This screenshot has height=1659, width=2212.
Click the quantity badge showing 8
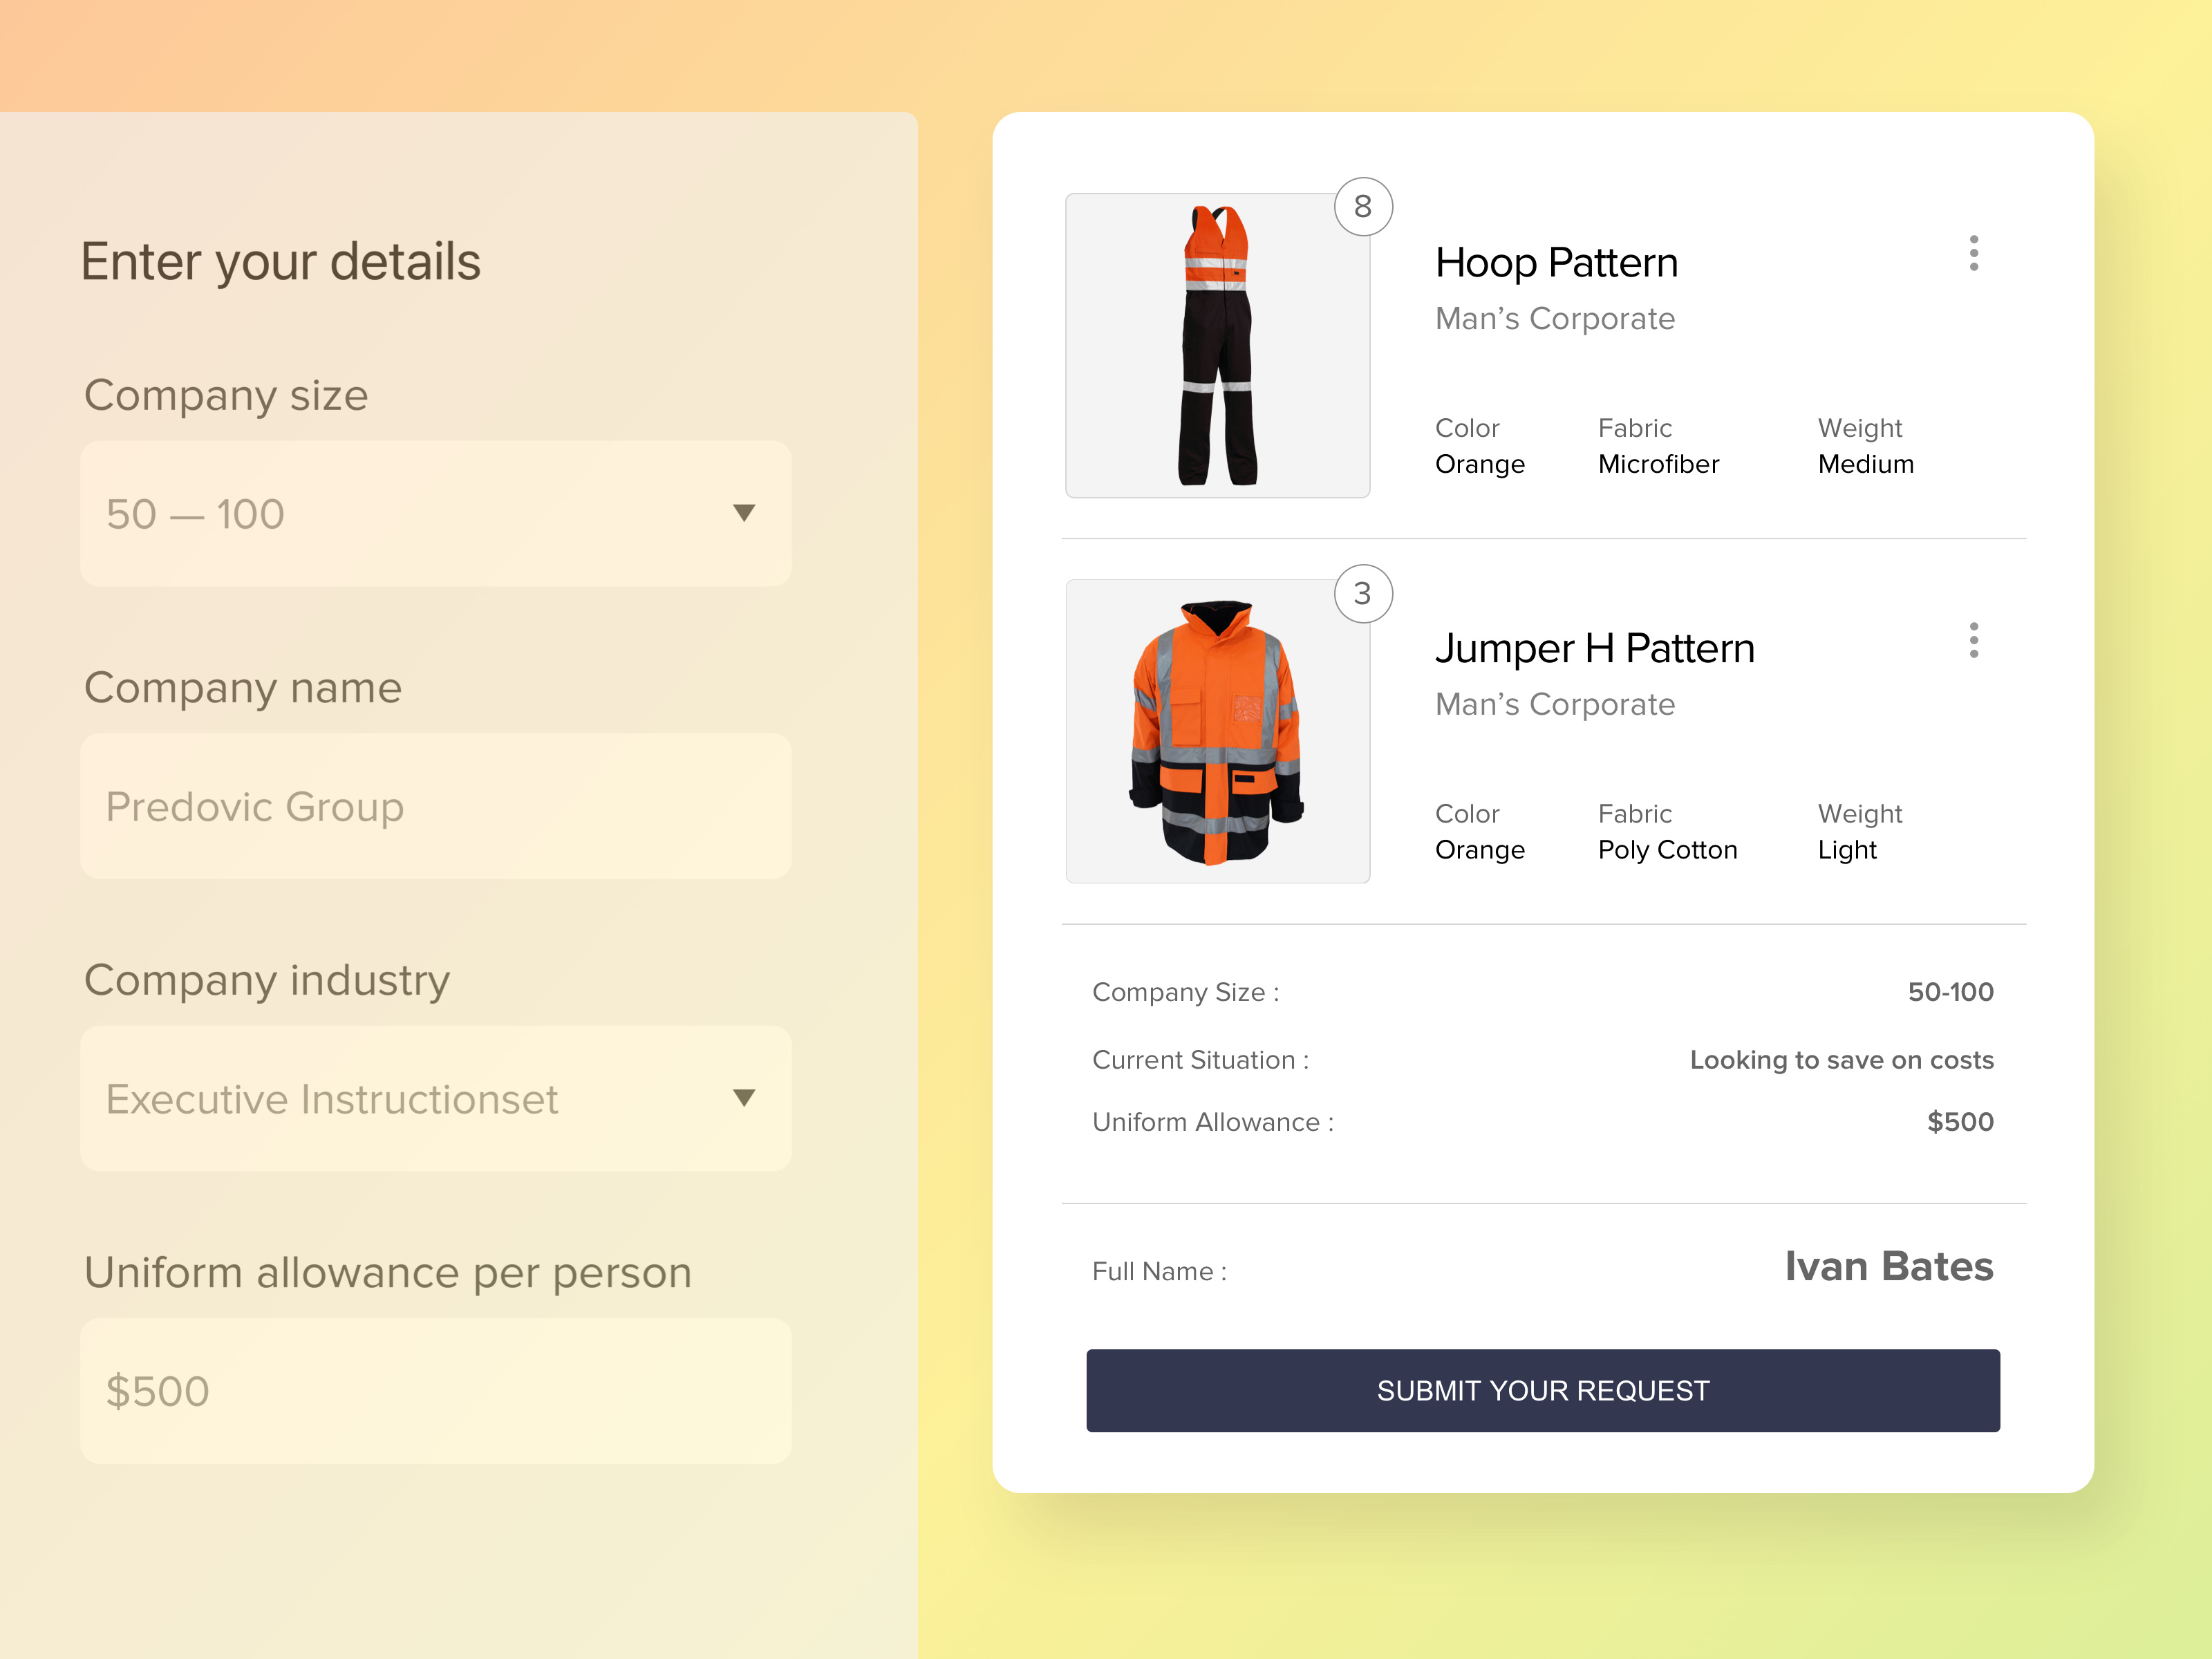(x=1363, y=206)
